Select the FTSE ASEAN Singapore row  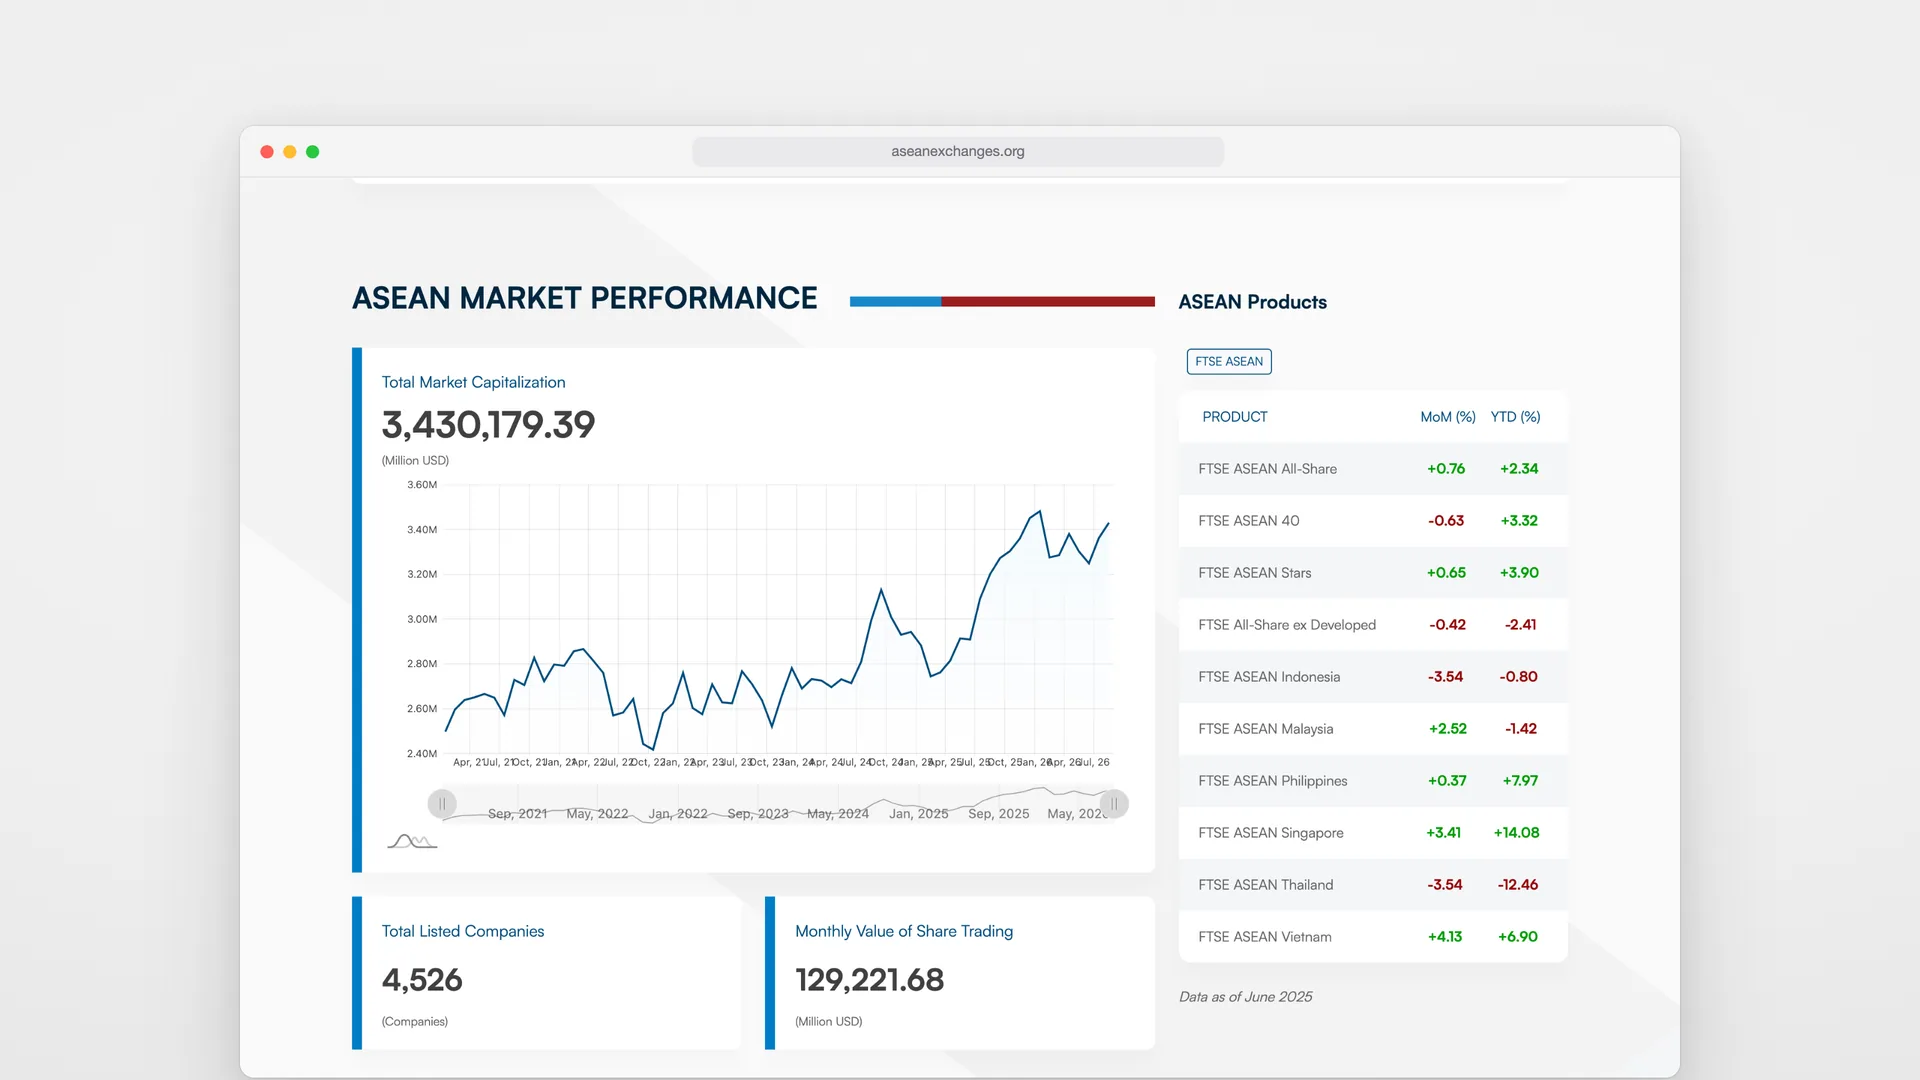pyautogui.click(x=1373, y=833)
